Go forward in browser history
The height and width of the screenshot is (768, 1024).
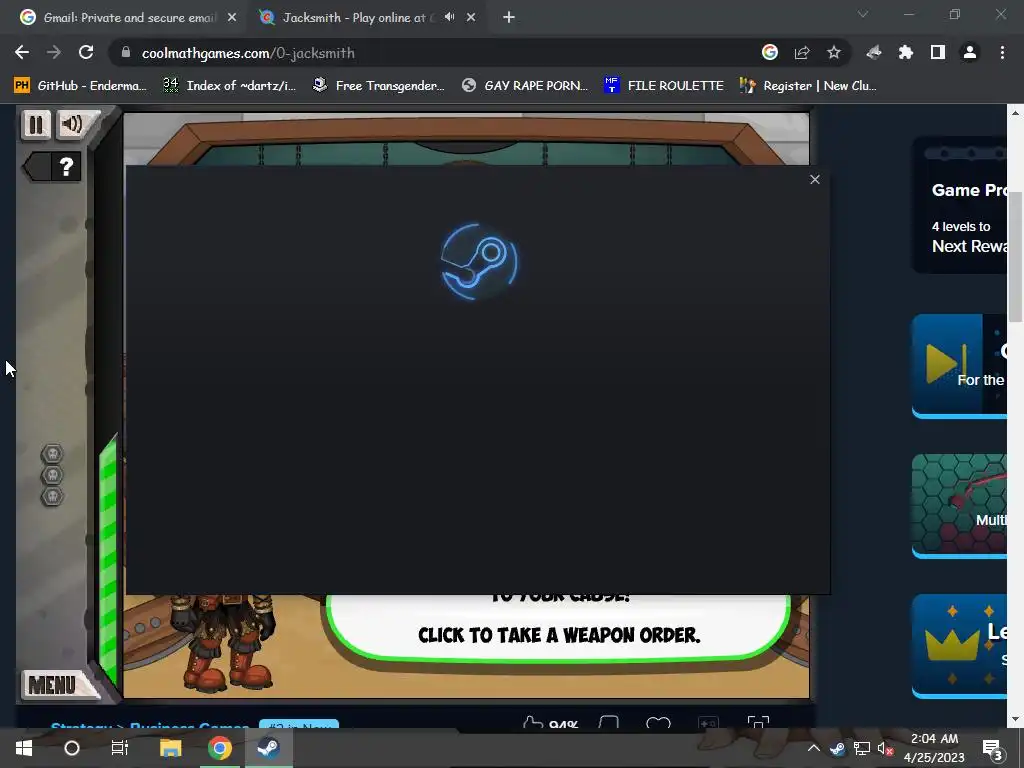tap(54, 52)
